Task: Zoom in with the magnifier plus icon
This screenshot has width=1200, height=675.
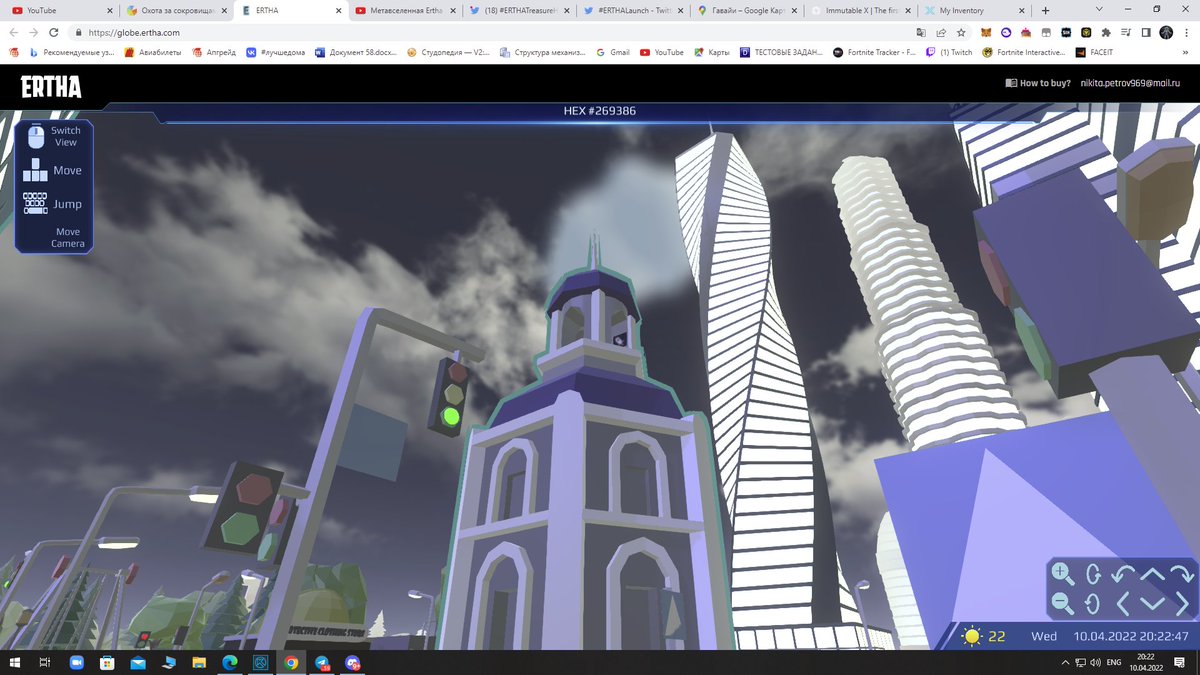Action: (1063, 574)
